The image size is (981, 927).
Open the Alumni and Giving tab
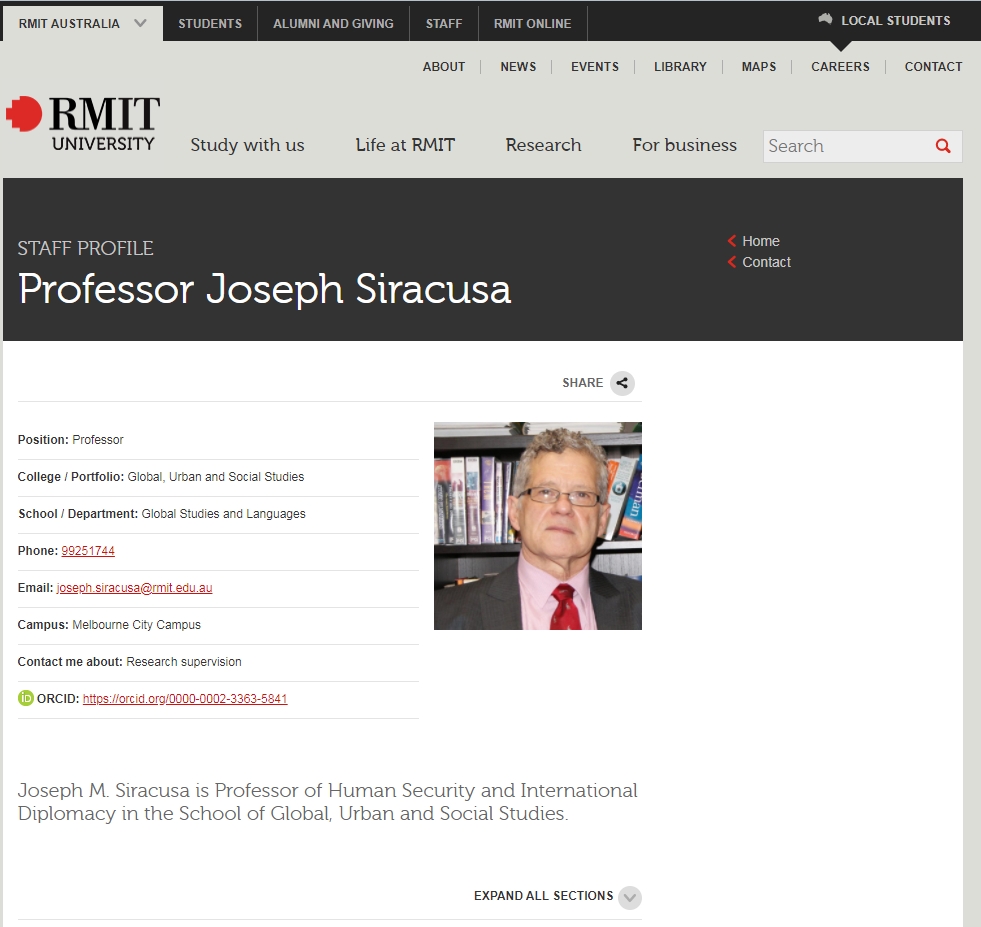(x=333, y=24)
